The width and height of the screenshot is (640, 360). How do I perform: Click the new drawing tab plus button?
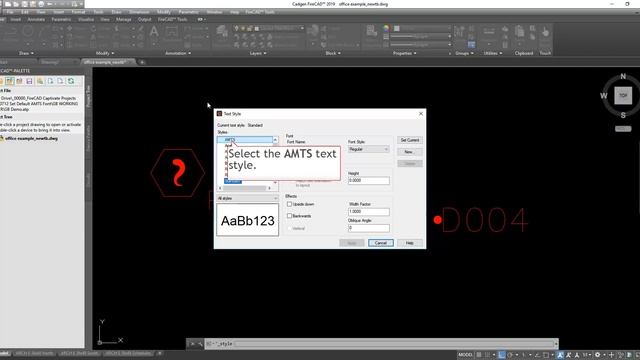click(x=142, y=62)
